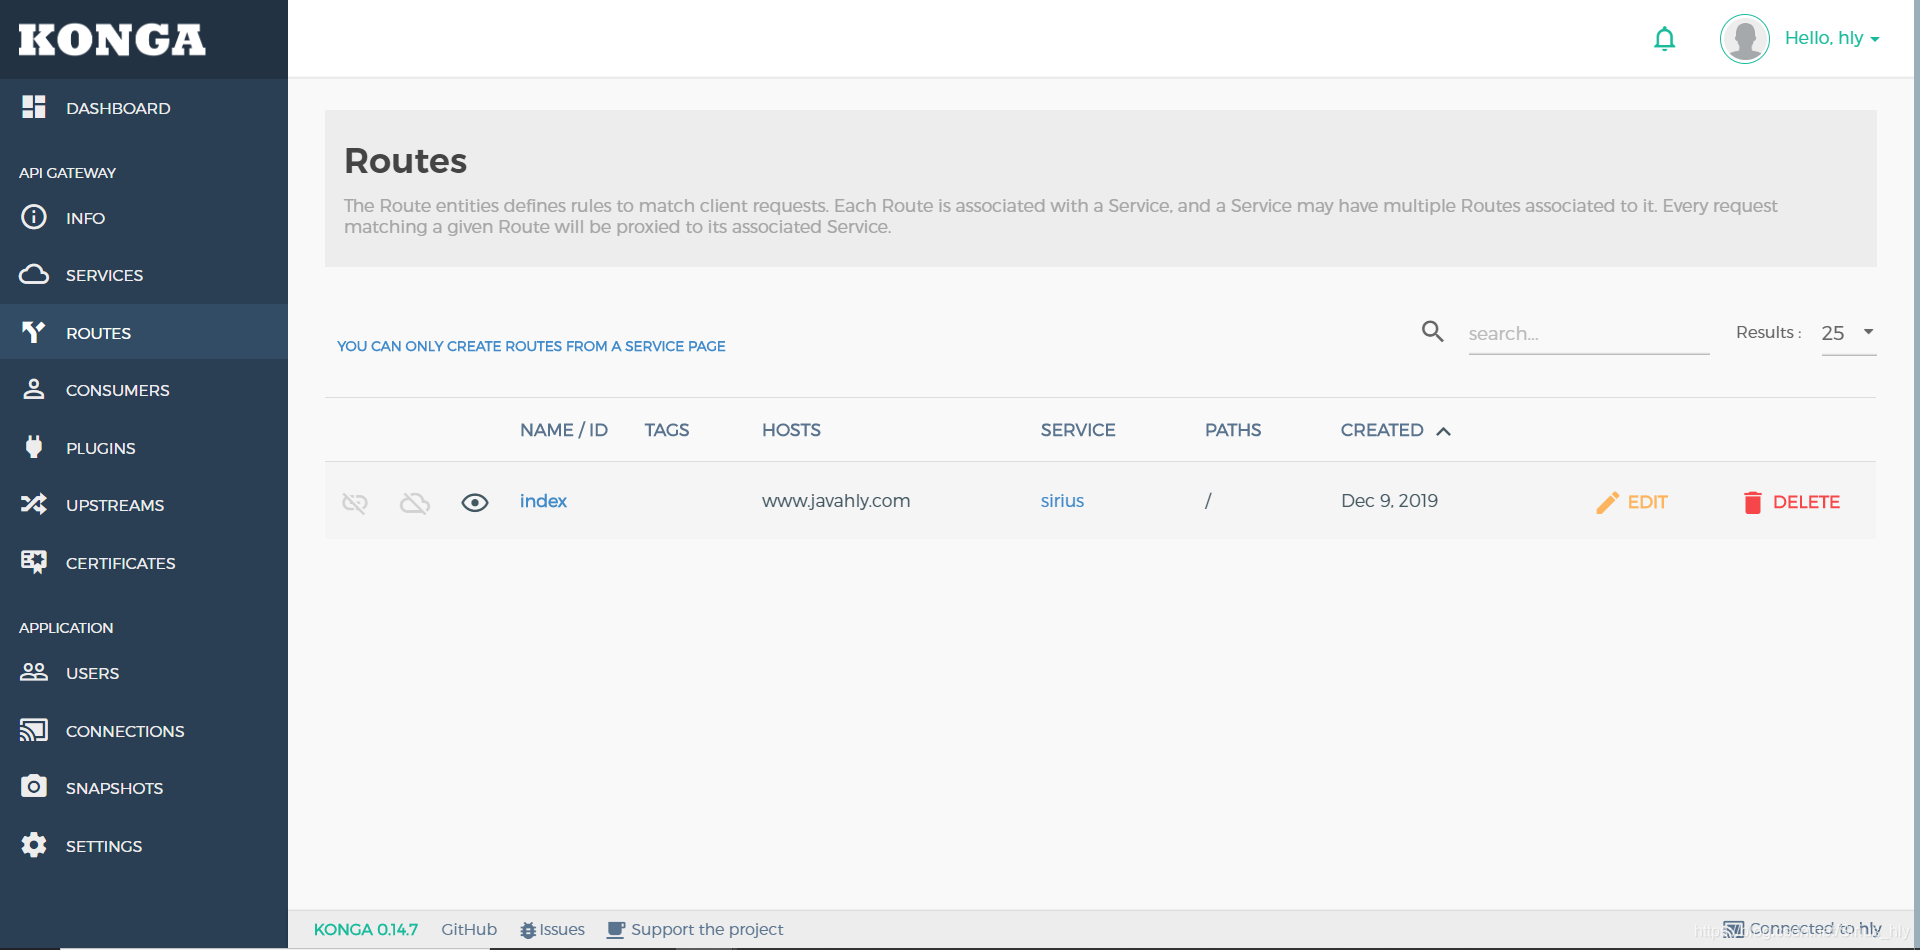The image size is (1920, 950).
Task: Sort table by SERVICE column
Action: click(x=1078, y=430)
